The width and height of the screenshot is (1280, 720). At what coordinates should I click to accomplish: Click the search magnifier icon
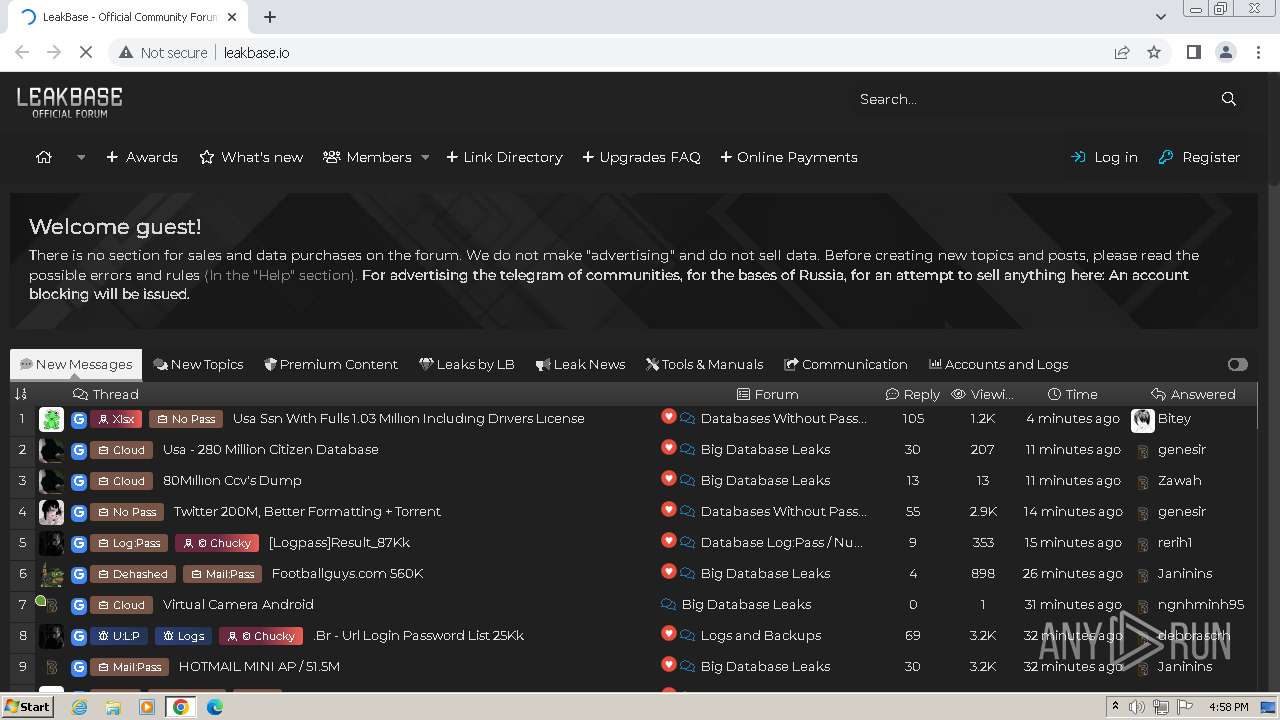click(1229, 99)
